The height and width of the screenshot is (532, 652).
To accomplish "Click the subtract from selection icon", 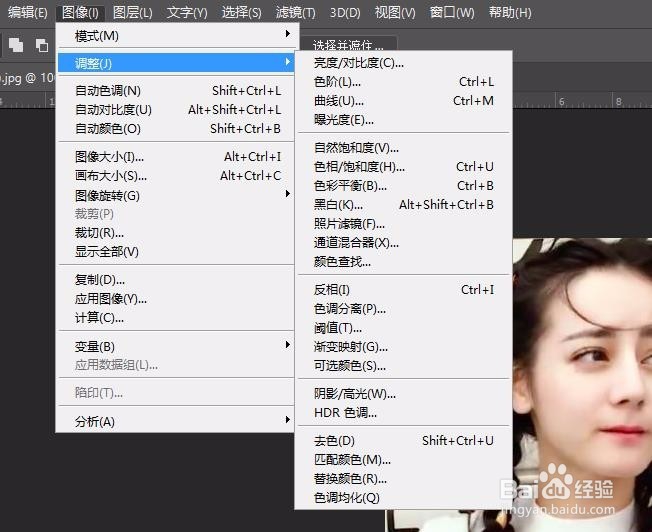I will 42,45.
